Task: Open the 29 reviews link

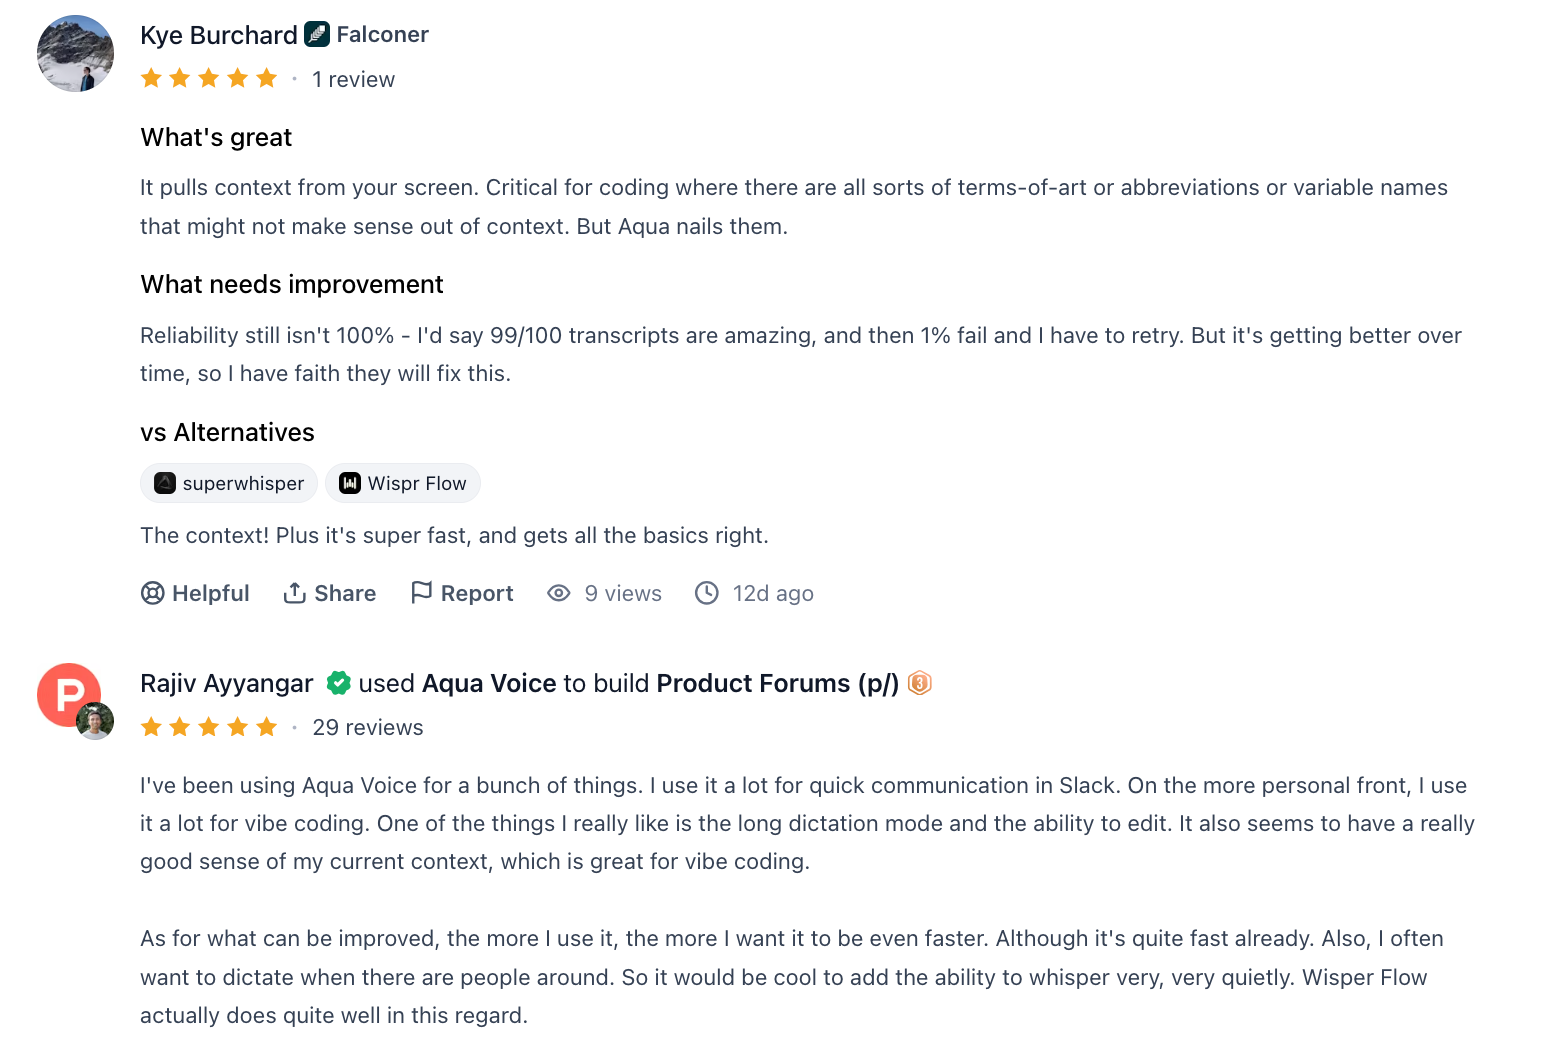Action: coord(367,727)
